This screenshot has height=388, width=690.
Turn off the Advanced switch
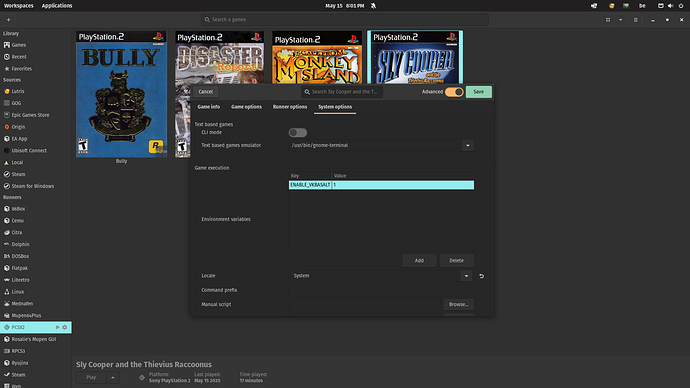[454, 92]
